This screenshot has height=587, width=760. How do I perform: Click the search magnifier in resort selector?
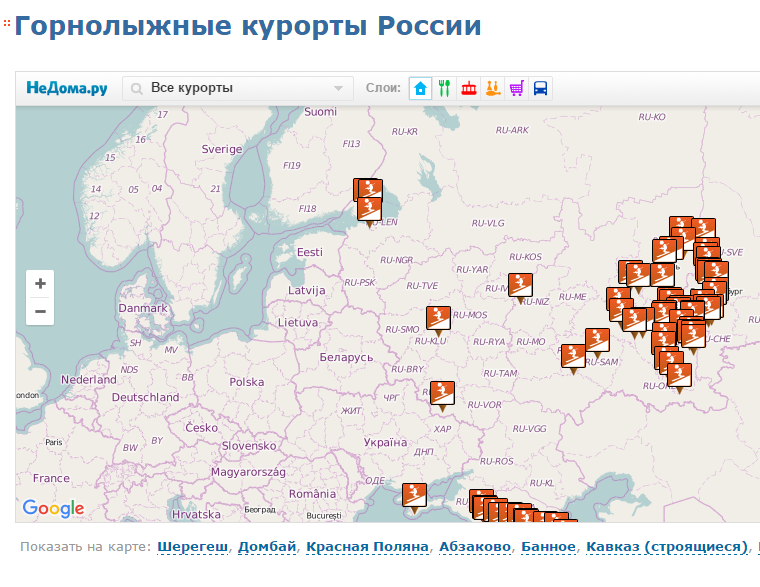click(x=137, y=89)
